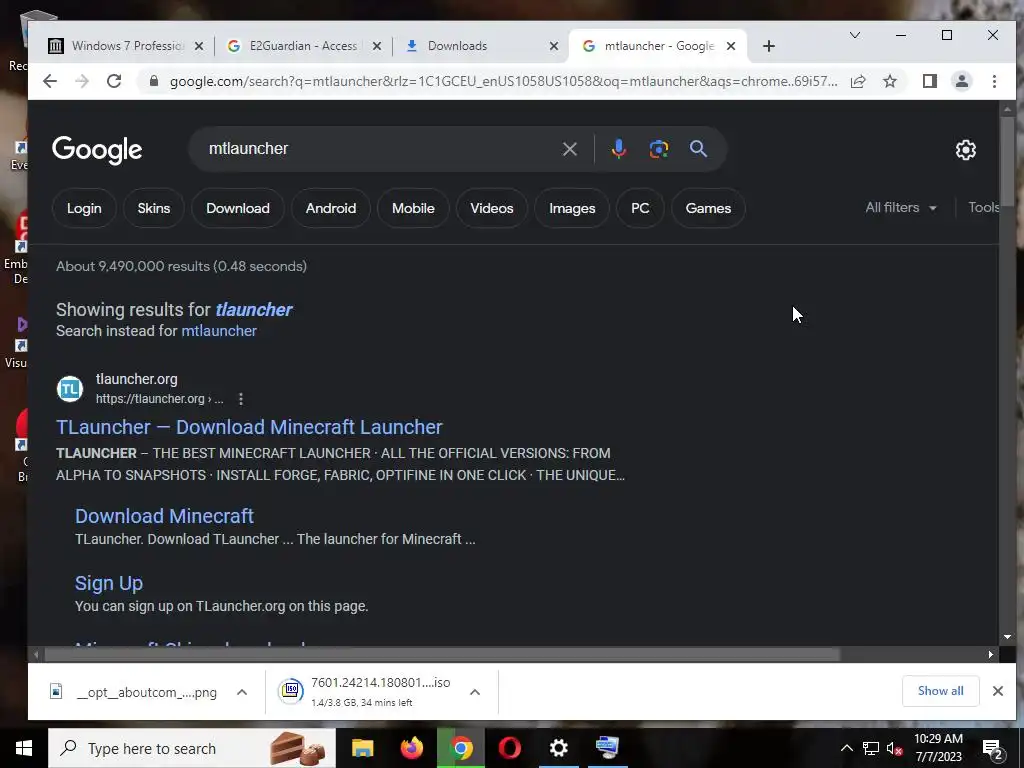Open the Tools option
Image resolution: width=1024 pixels, height=768 pixels.
(x=984, y=208)
